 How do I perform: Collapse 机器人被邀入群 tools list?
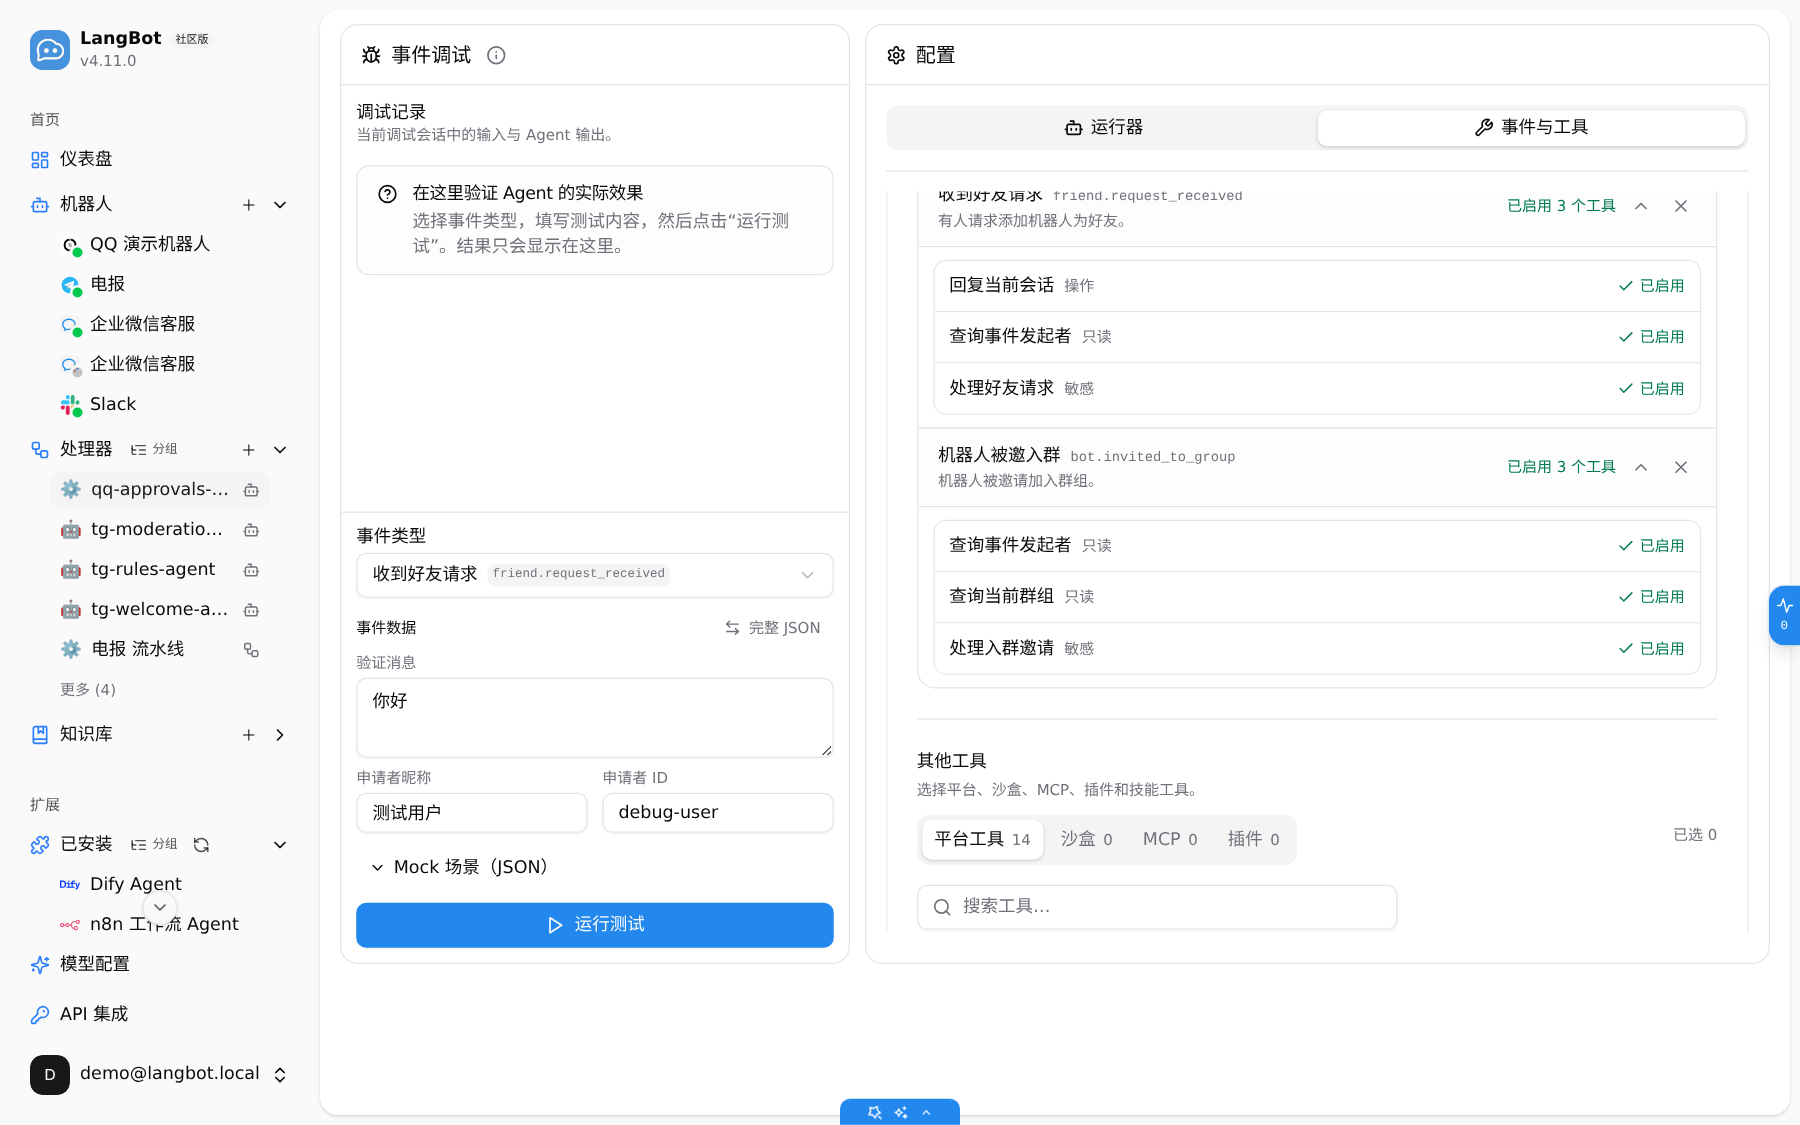point(1641,467)
